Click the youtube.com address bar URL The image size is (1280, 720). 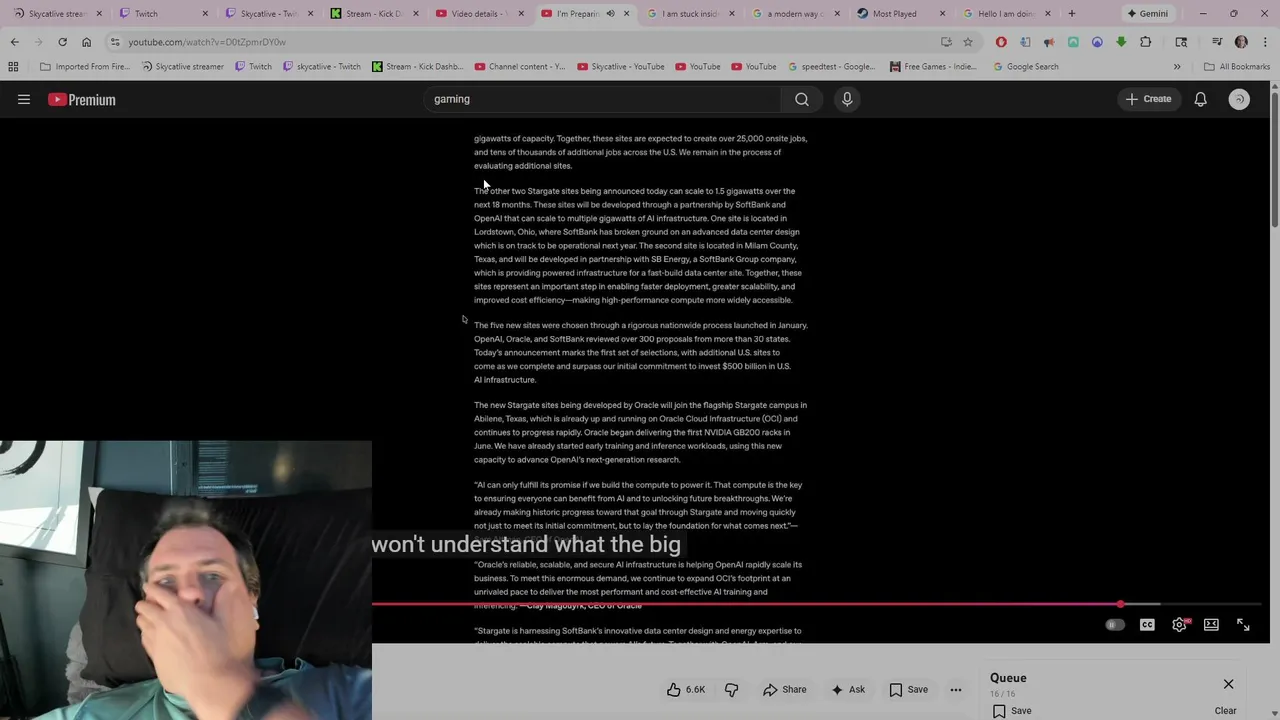pyautogui.click(x=207, y=42)
